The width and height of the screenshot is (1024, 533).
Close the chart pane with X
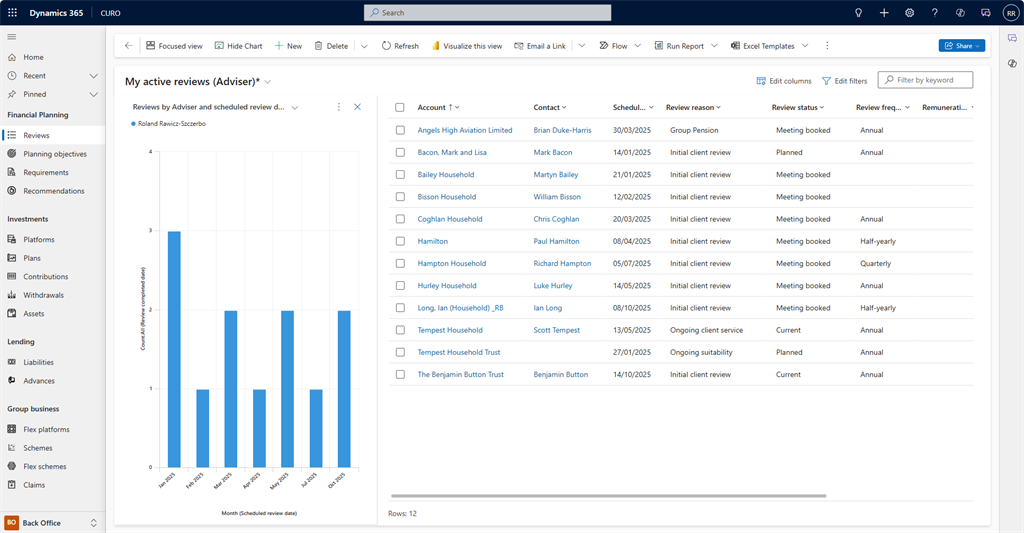(357, 107)
